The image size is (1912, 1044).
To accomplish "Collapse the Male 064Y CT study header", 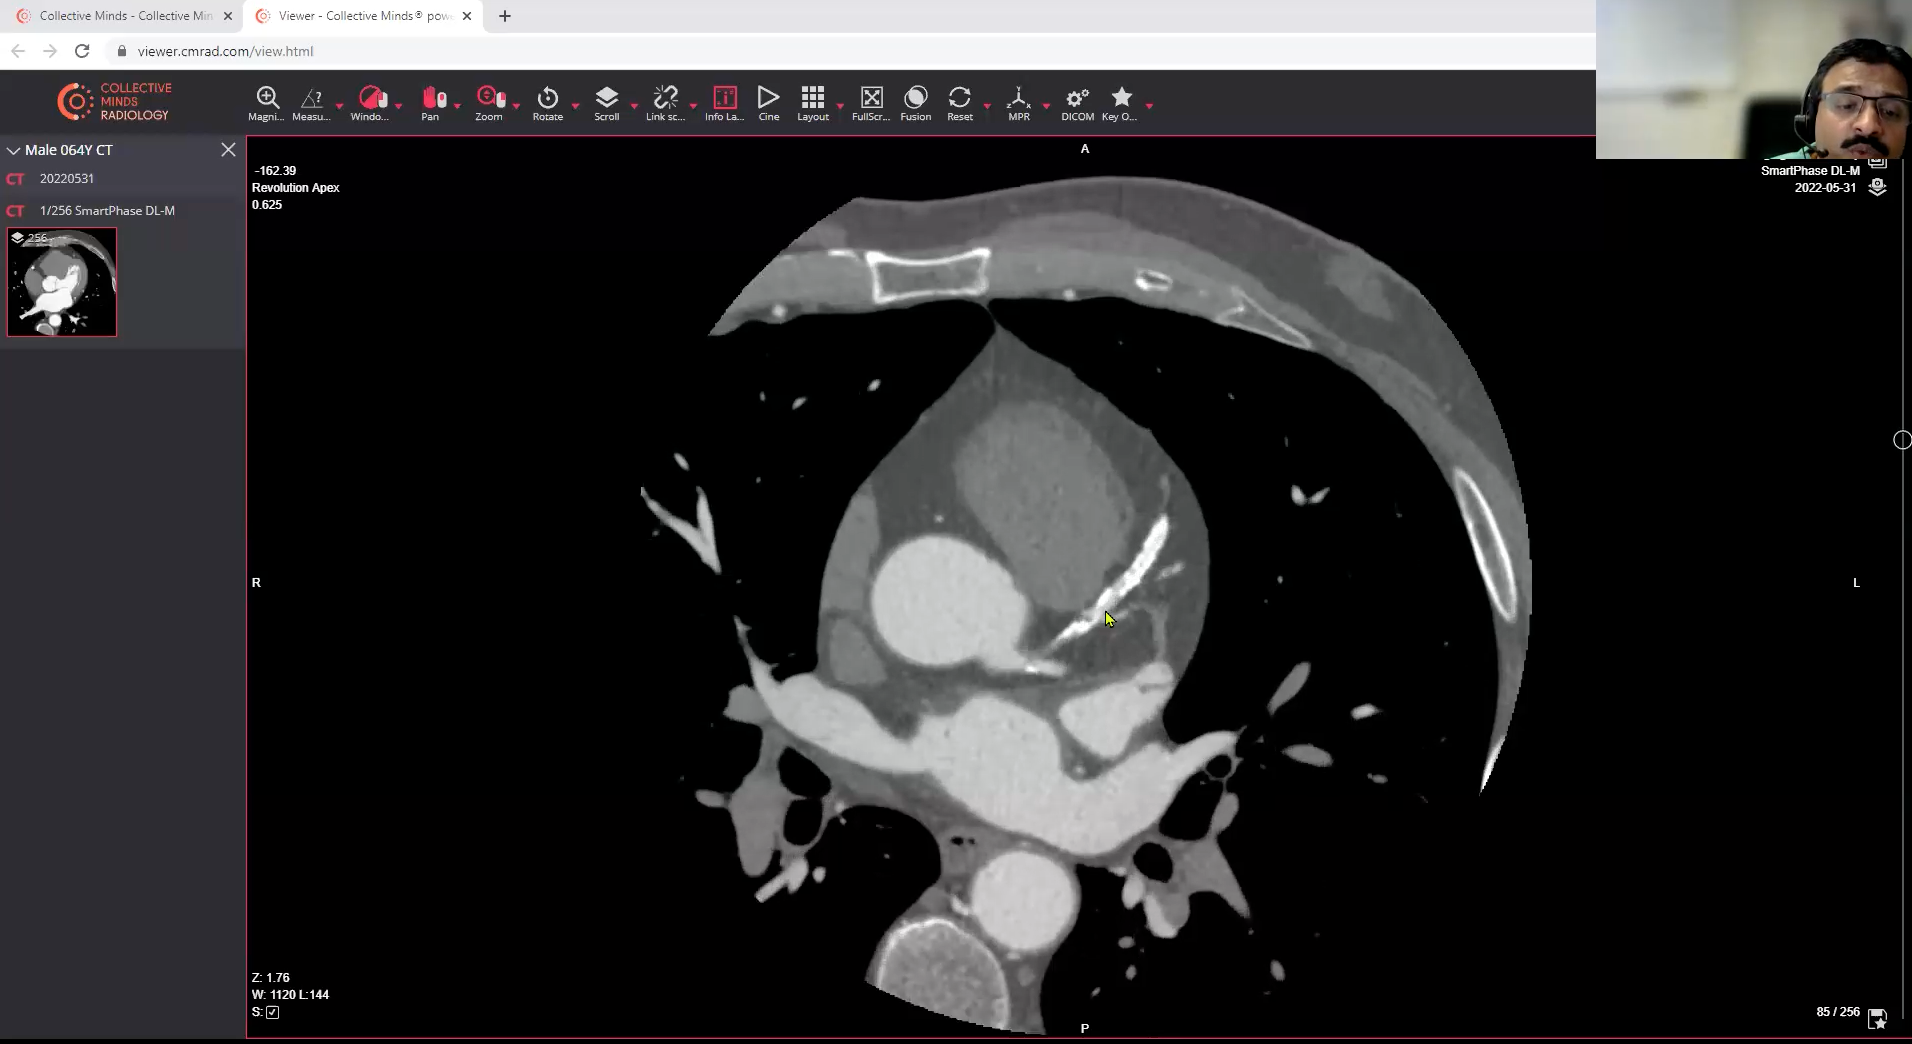I will coord(13,150).
